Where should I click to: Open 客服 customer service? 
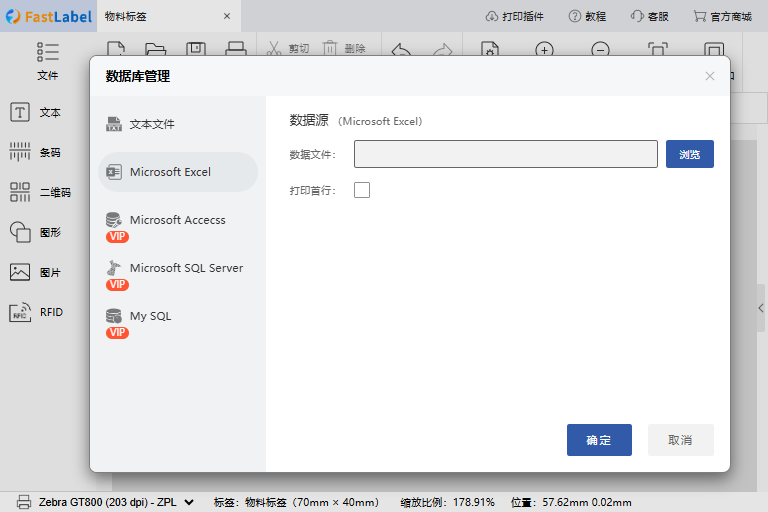coord(649,17)
